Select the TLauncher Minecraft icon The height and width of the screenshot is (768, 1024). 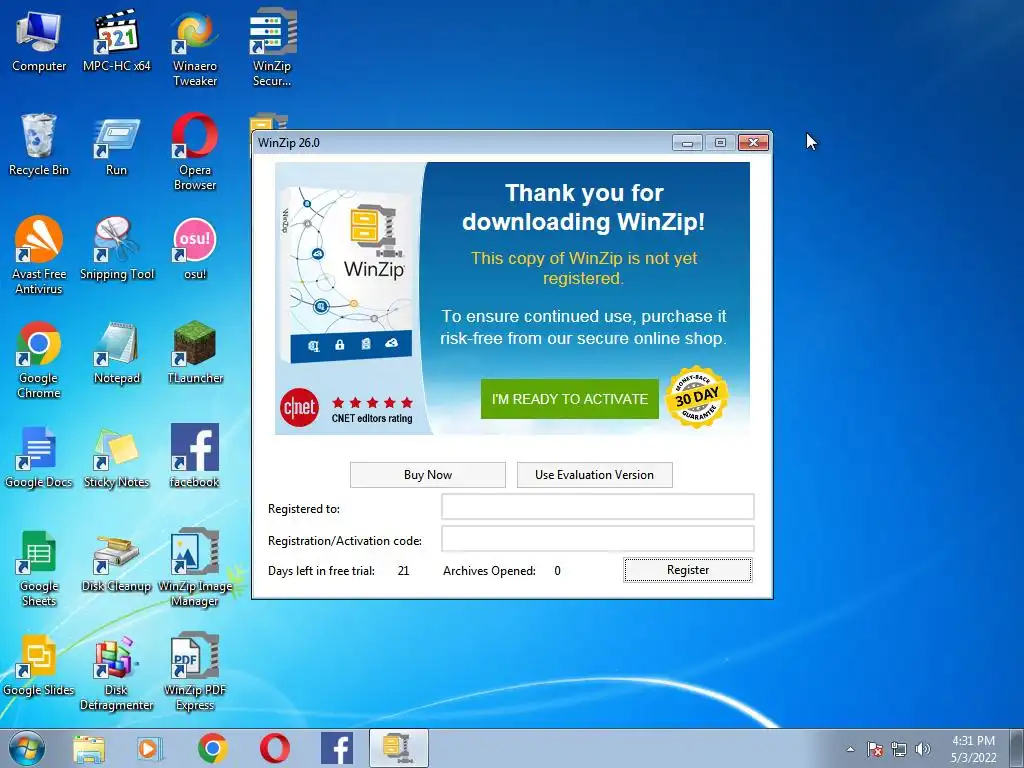point(195,353)
